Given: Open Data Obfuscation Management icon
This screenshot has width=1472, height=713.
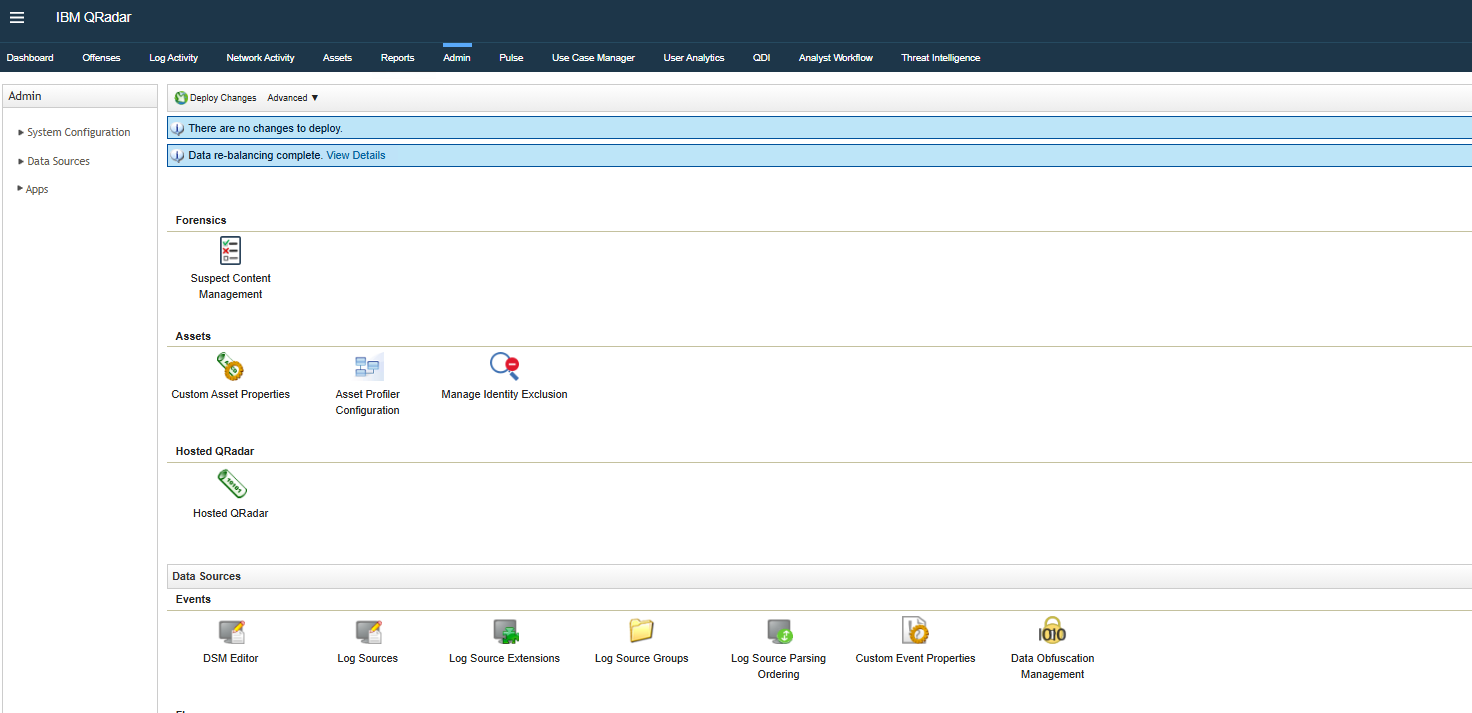Looking at the screenshot, I should [x=1052, y=630].
